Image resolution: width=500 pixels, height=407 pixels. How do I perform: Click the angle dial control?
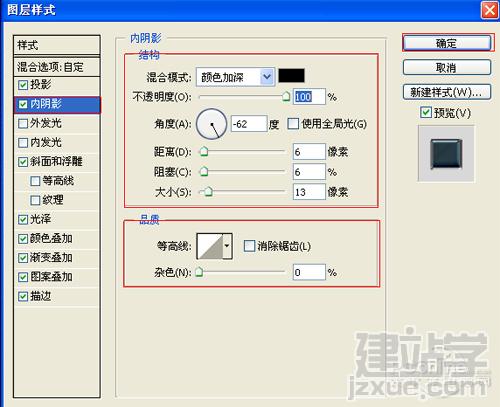point(212,124)
